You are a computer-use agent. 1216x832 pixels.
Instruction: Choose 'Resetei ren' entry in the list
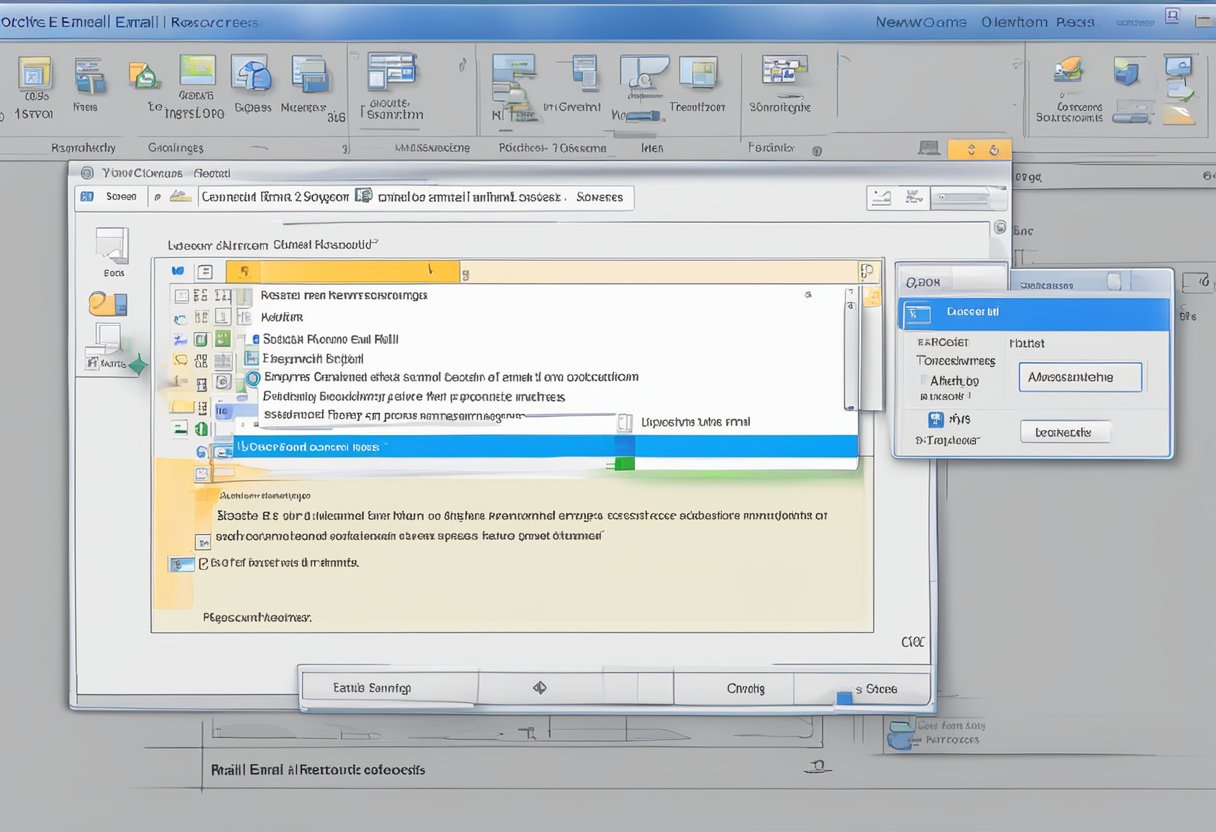[x=343, y=295]
